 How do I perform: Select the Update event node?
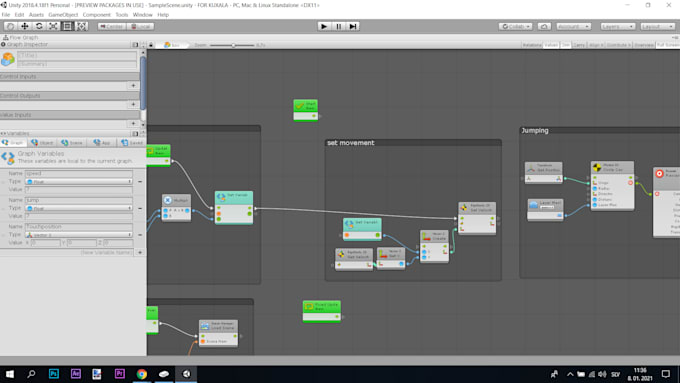pos(159,156)
